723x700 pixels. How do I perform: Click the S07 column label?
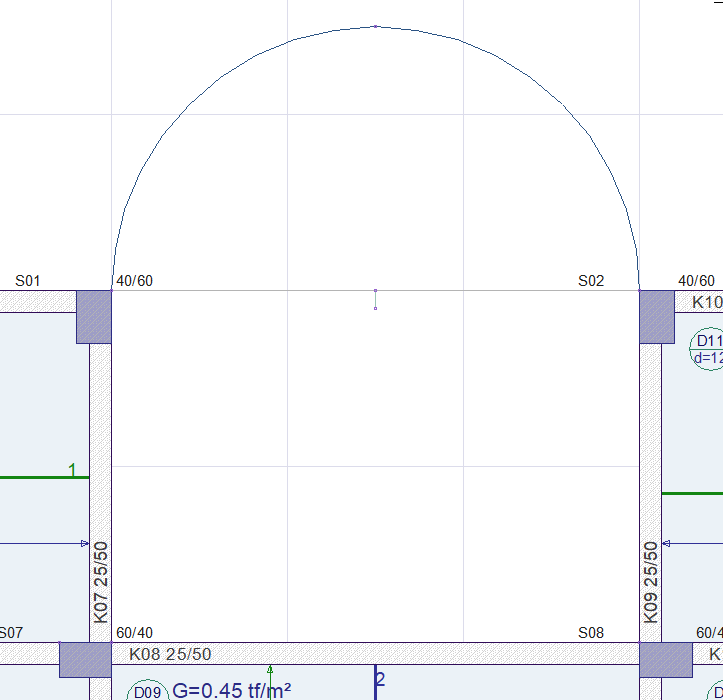11,633
